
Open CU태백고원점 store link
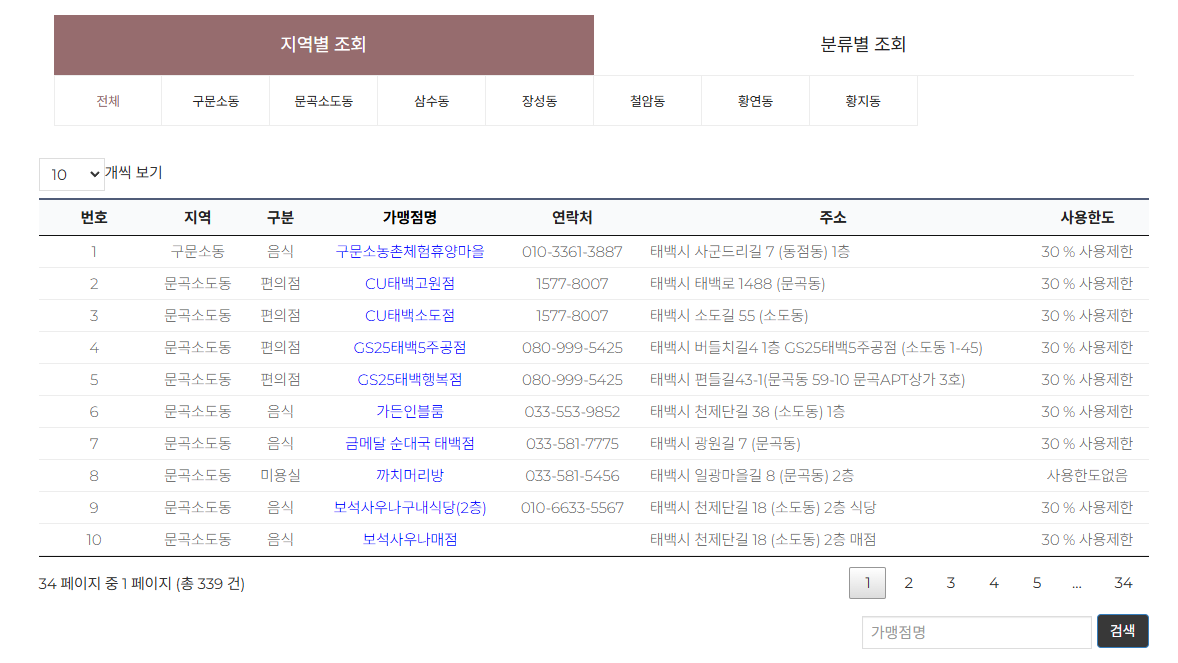pos(409,284)
